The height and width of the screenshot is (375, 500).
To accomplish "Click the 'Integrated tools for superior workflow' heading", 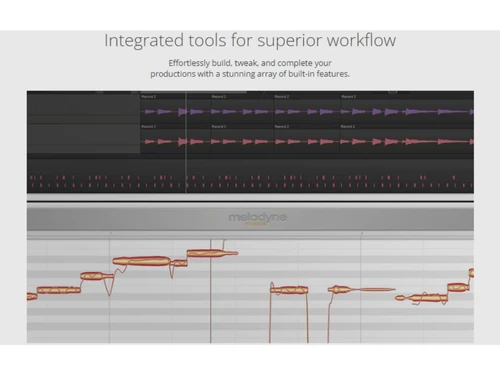I will (250, 41).
